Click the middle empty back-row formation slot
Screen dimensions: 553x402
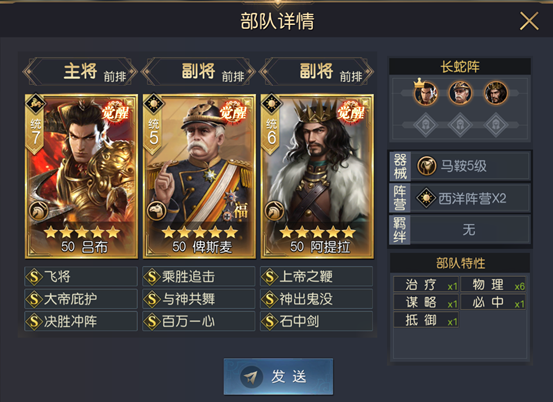pos(460,125)
